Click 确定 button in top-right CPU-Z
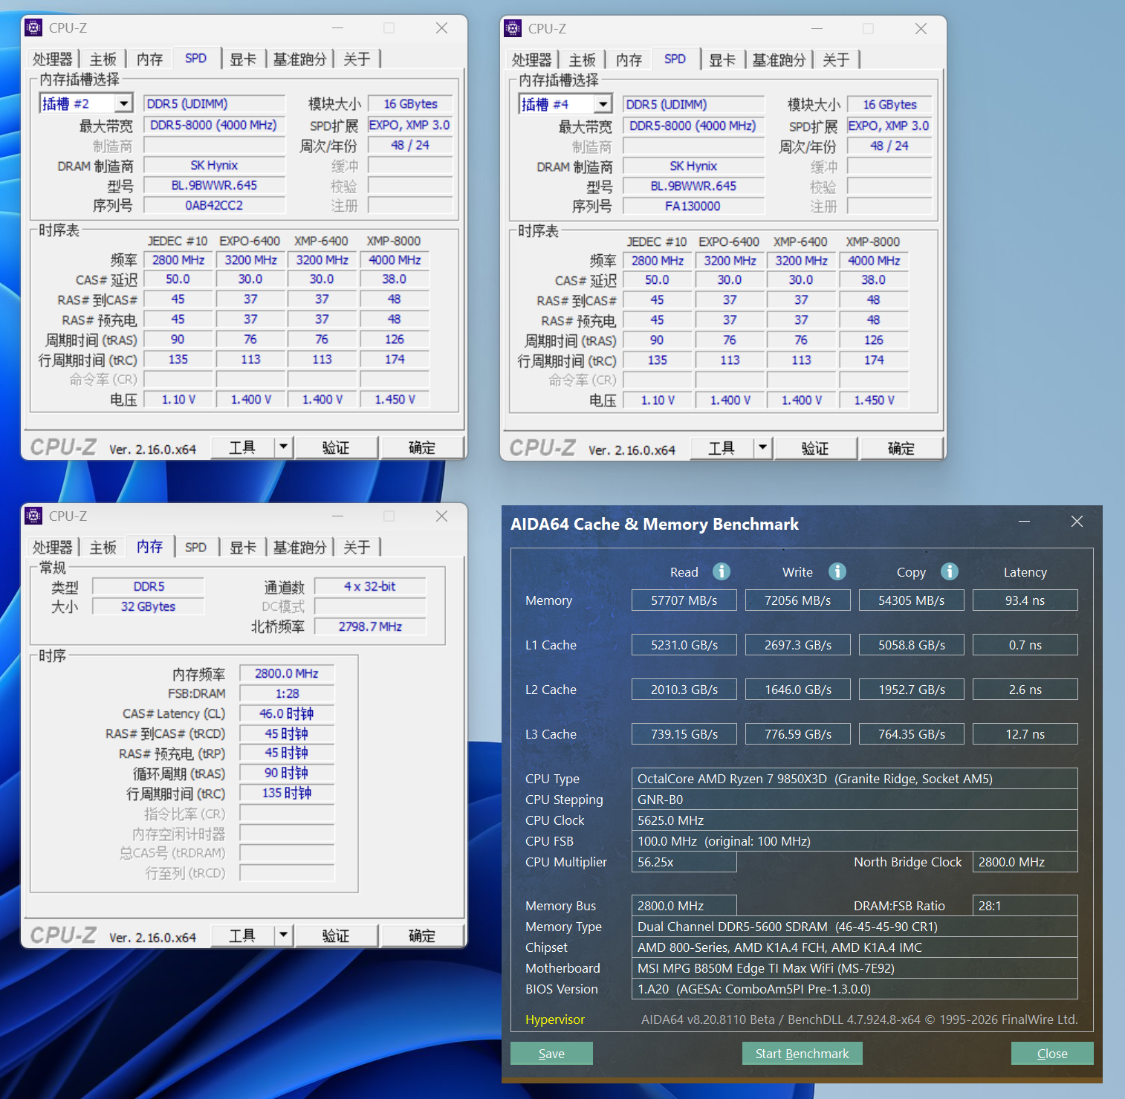 click(x=901, y=448)
